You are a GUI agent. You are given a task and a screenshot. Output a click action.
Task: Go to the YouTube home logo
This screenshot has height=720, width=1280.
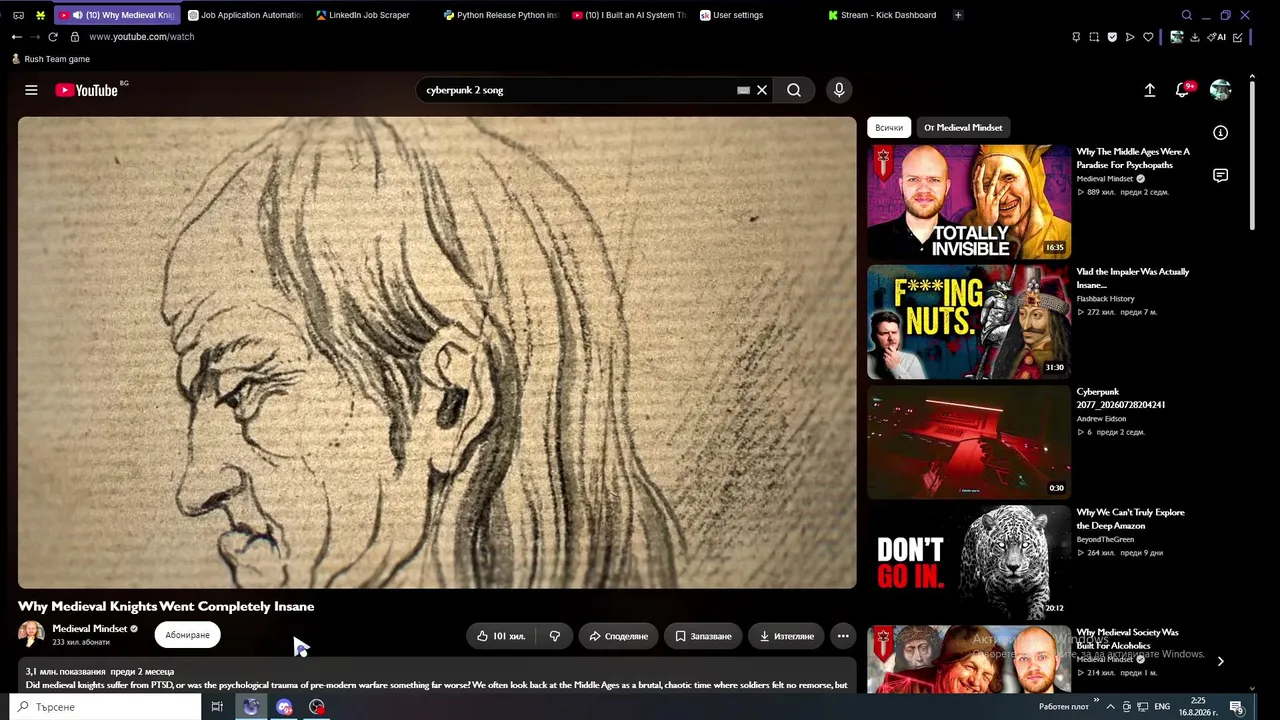[87, 90]
